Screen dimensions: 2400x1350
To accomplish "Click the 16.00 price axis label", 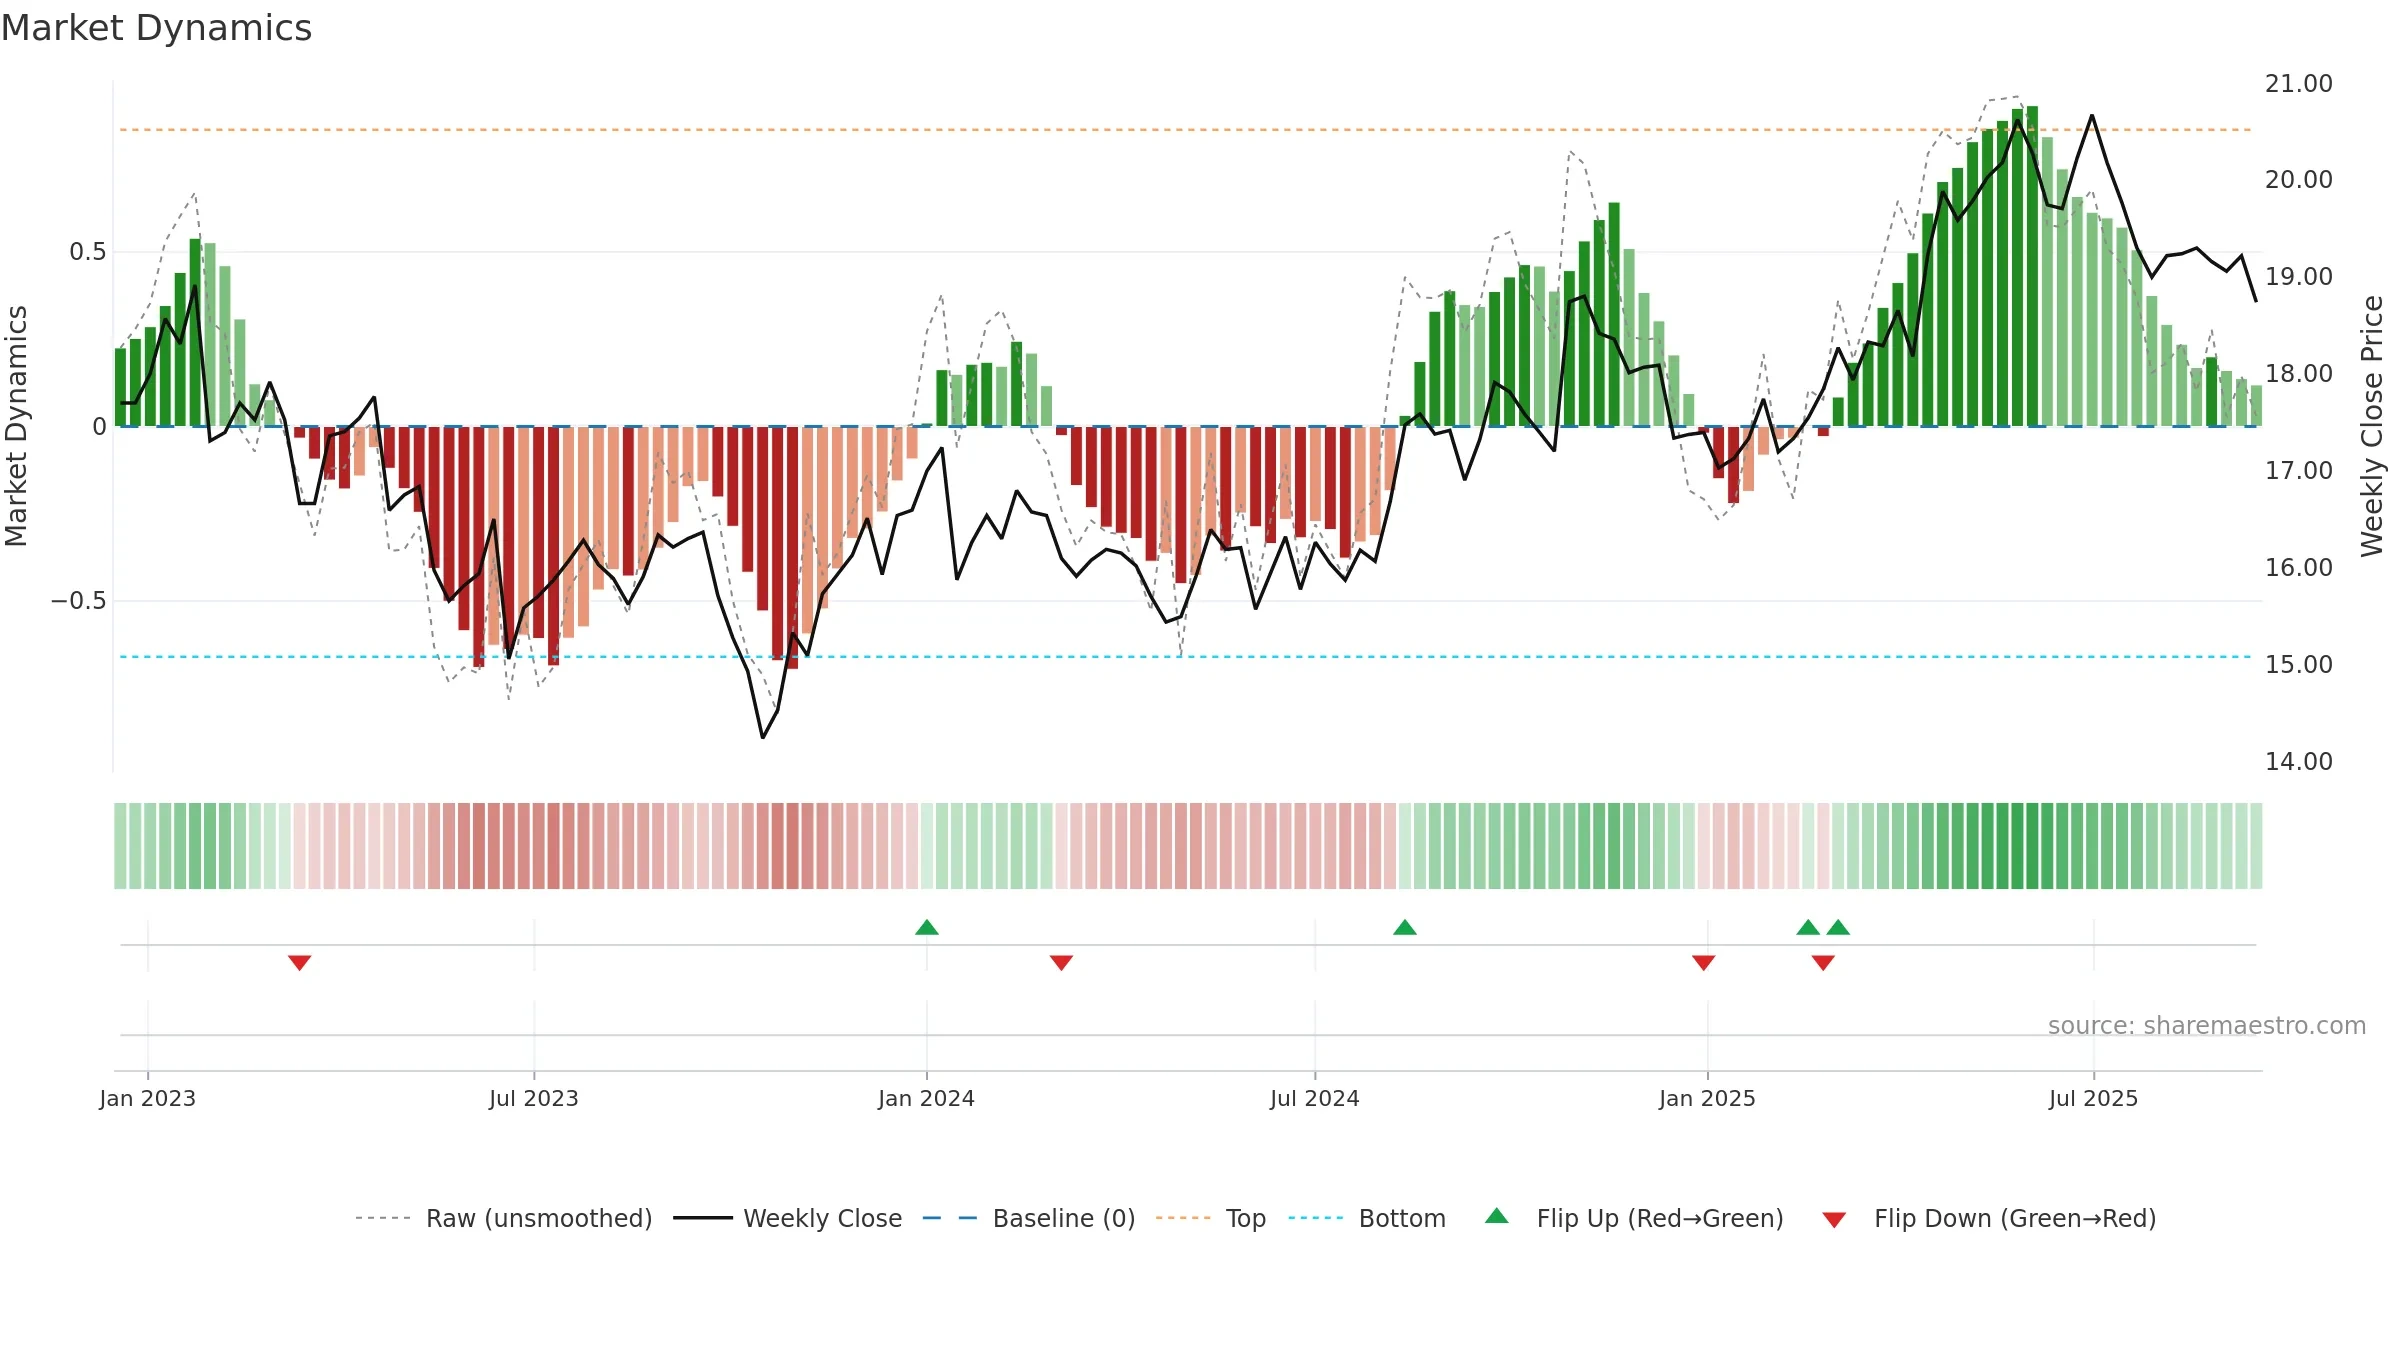I will click(x=2299, y=568).
